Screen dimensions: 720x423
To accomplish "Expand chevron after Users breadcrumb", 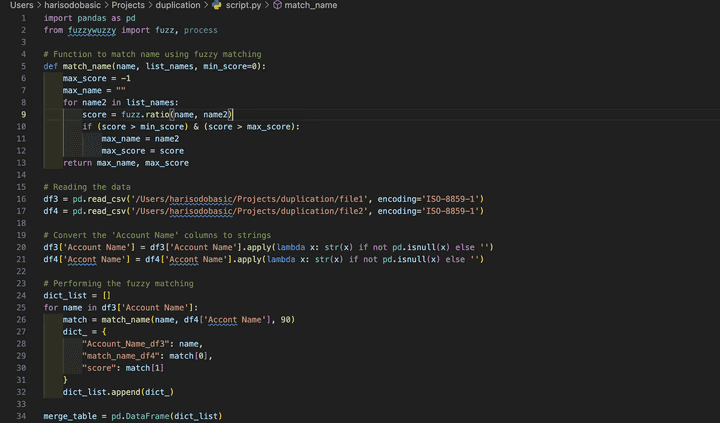I will tap(39, 5).
